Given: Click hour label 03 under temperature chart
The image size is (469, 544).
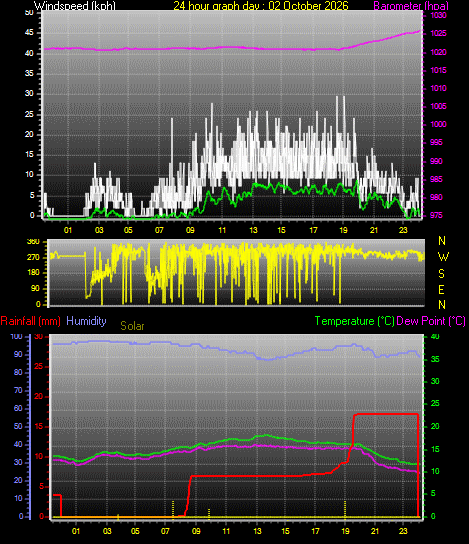Looking at the screenshot, I should click(107, 531).
